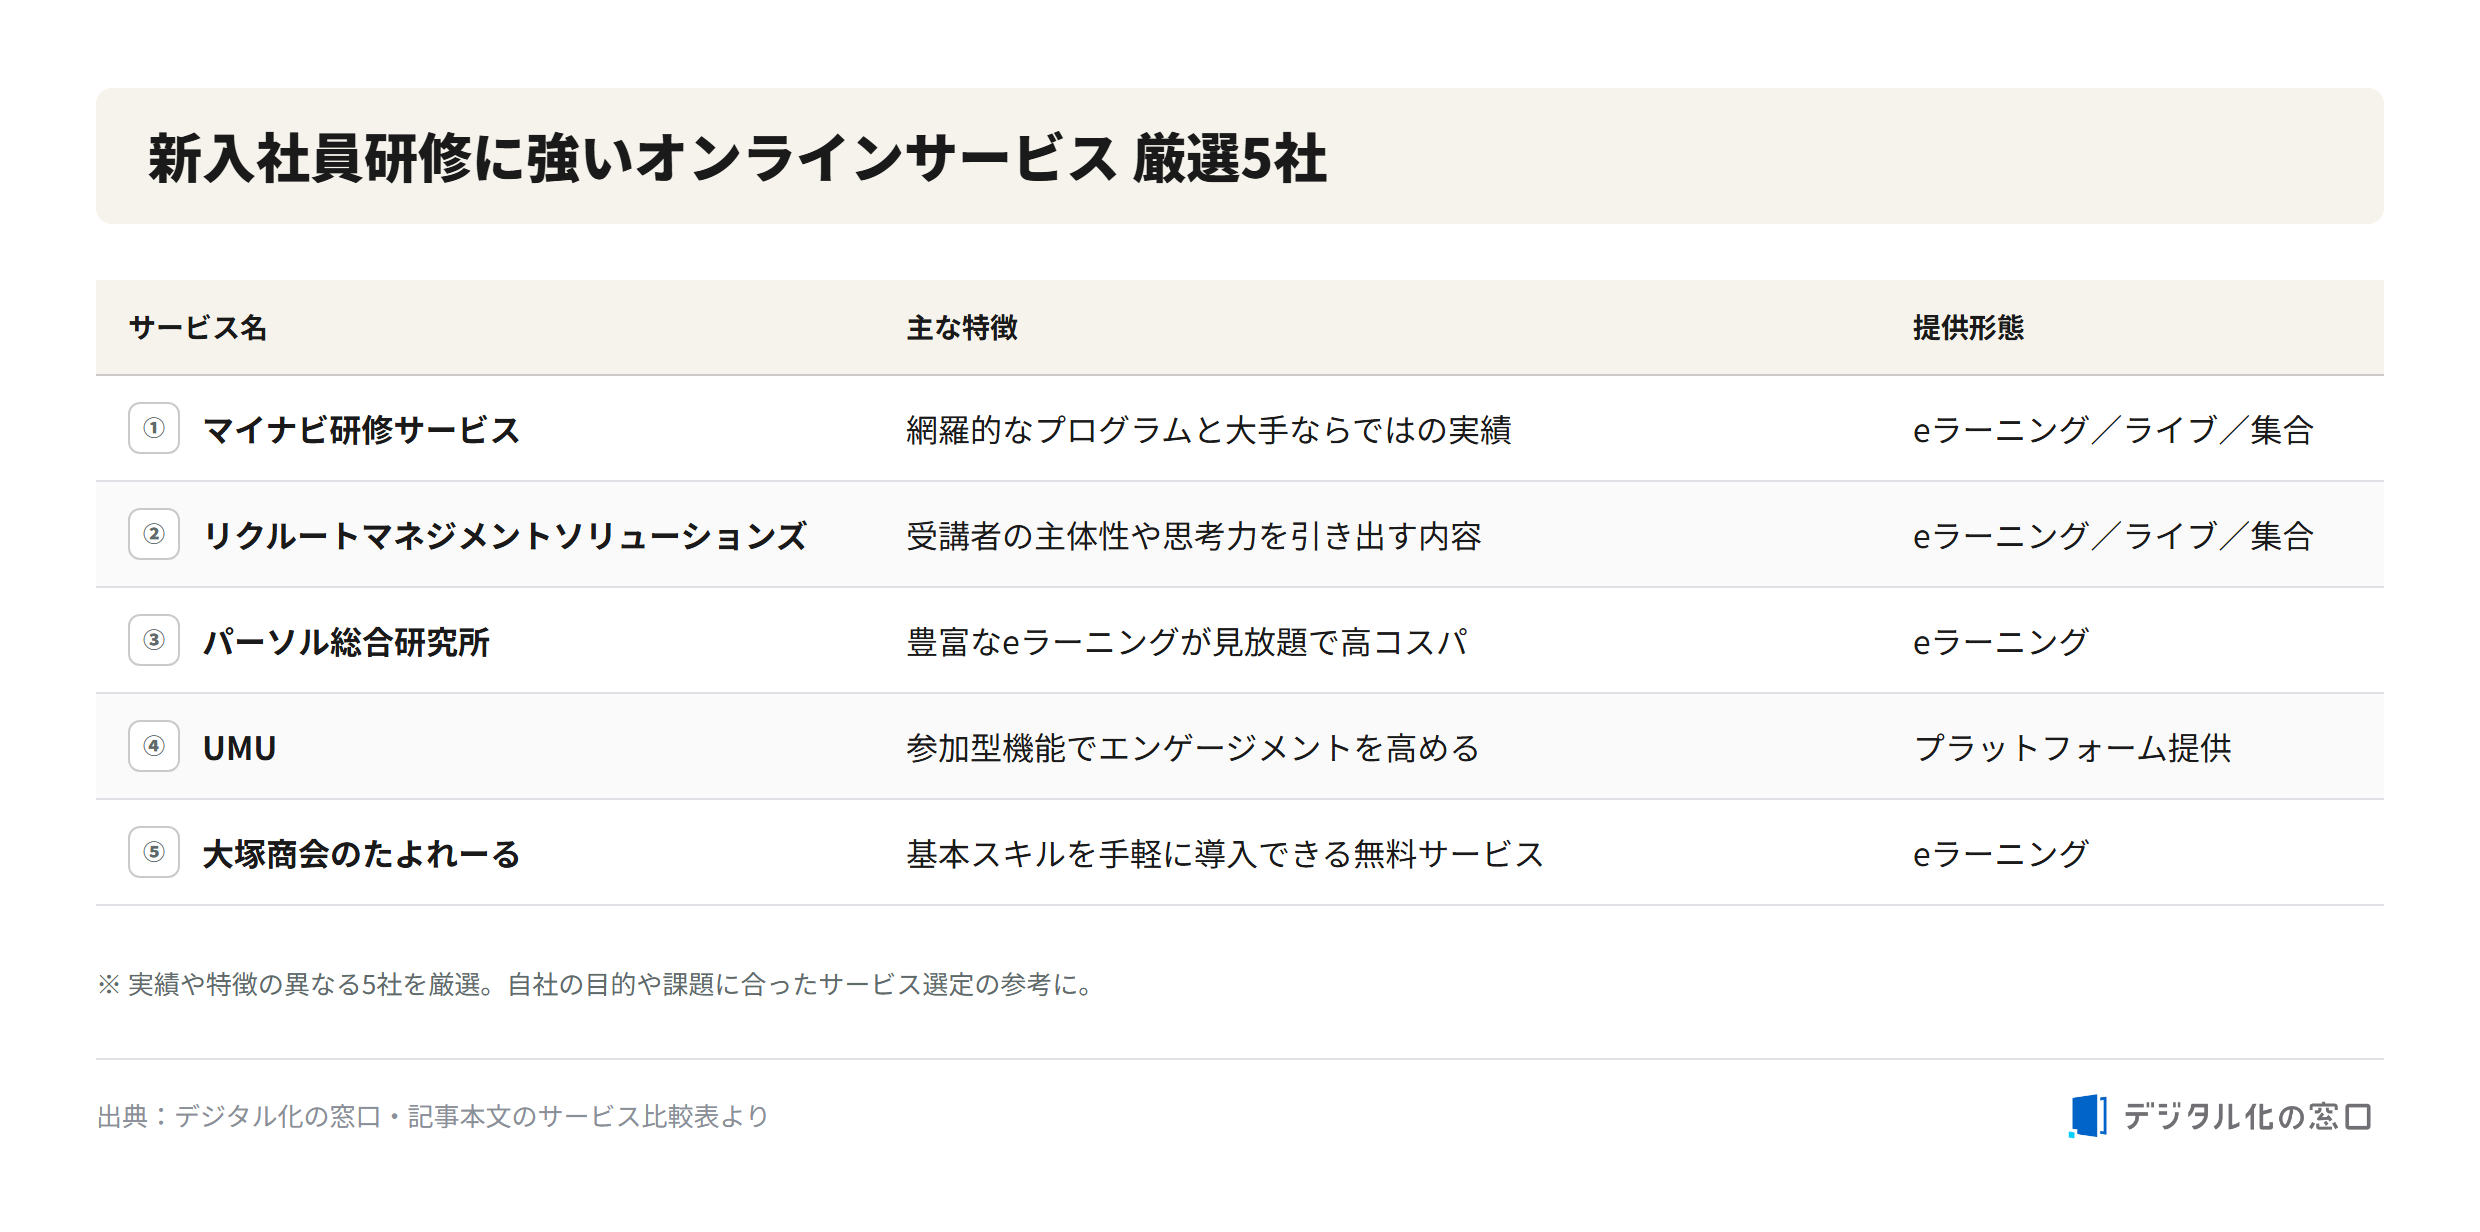Open リクルートマネジメントソリューションズ entry
This screenshot has width=2480, height=1232.
click(504, 536)
